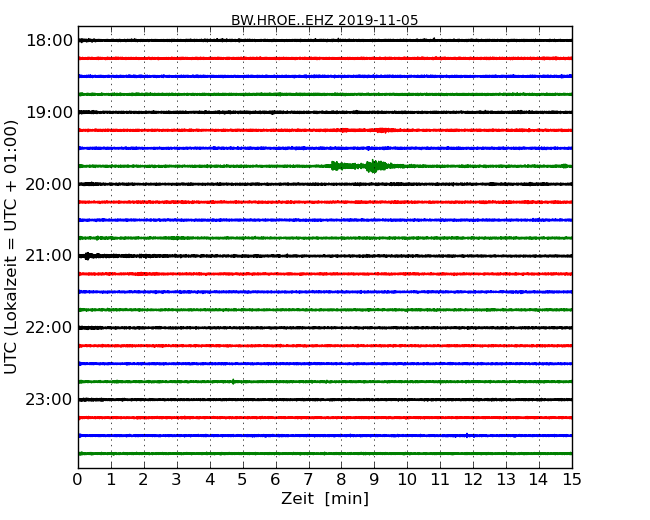The height and width of the screenshot is (520, 650).
Task: Click the x-axis tick label 13
Action: (506, 479)
